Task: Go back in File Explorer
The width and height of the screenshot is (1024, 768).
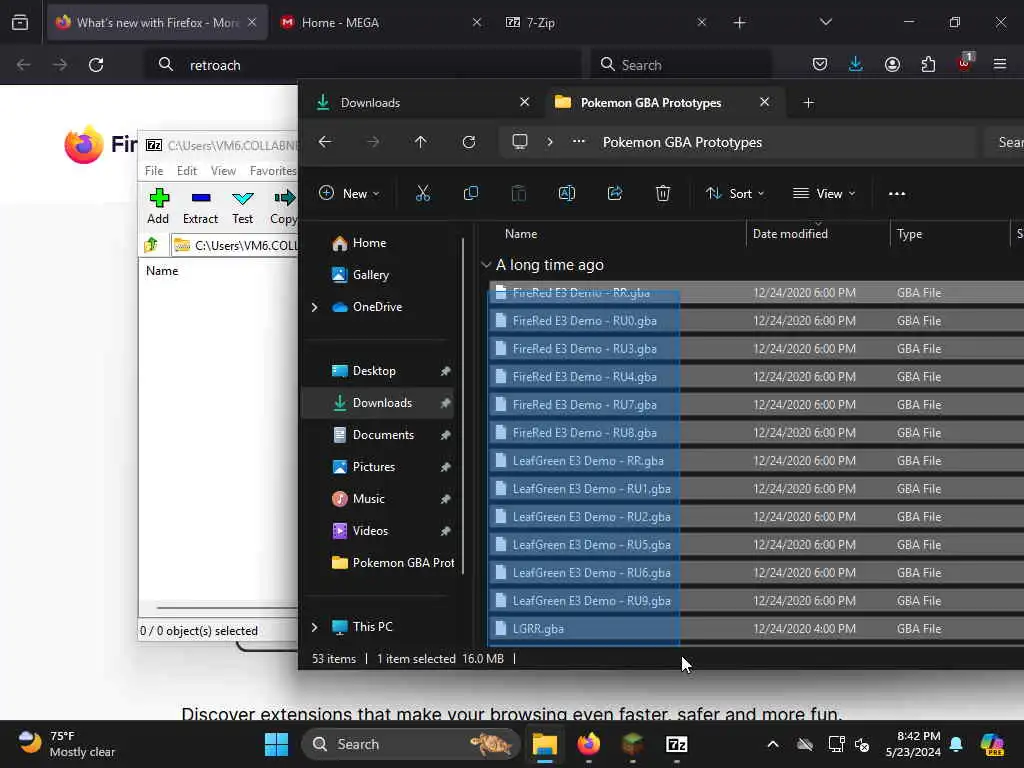Action: [x=325, y=142]
